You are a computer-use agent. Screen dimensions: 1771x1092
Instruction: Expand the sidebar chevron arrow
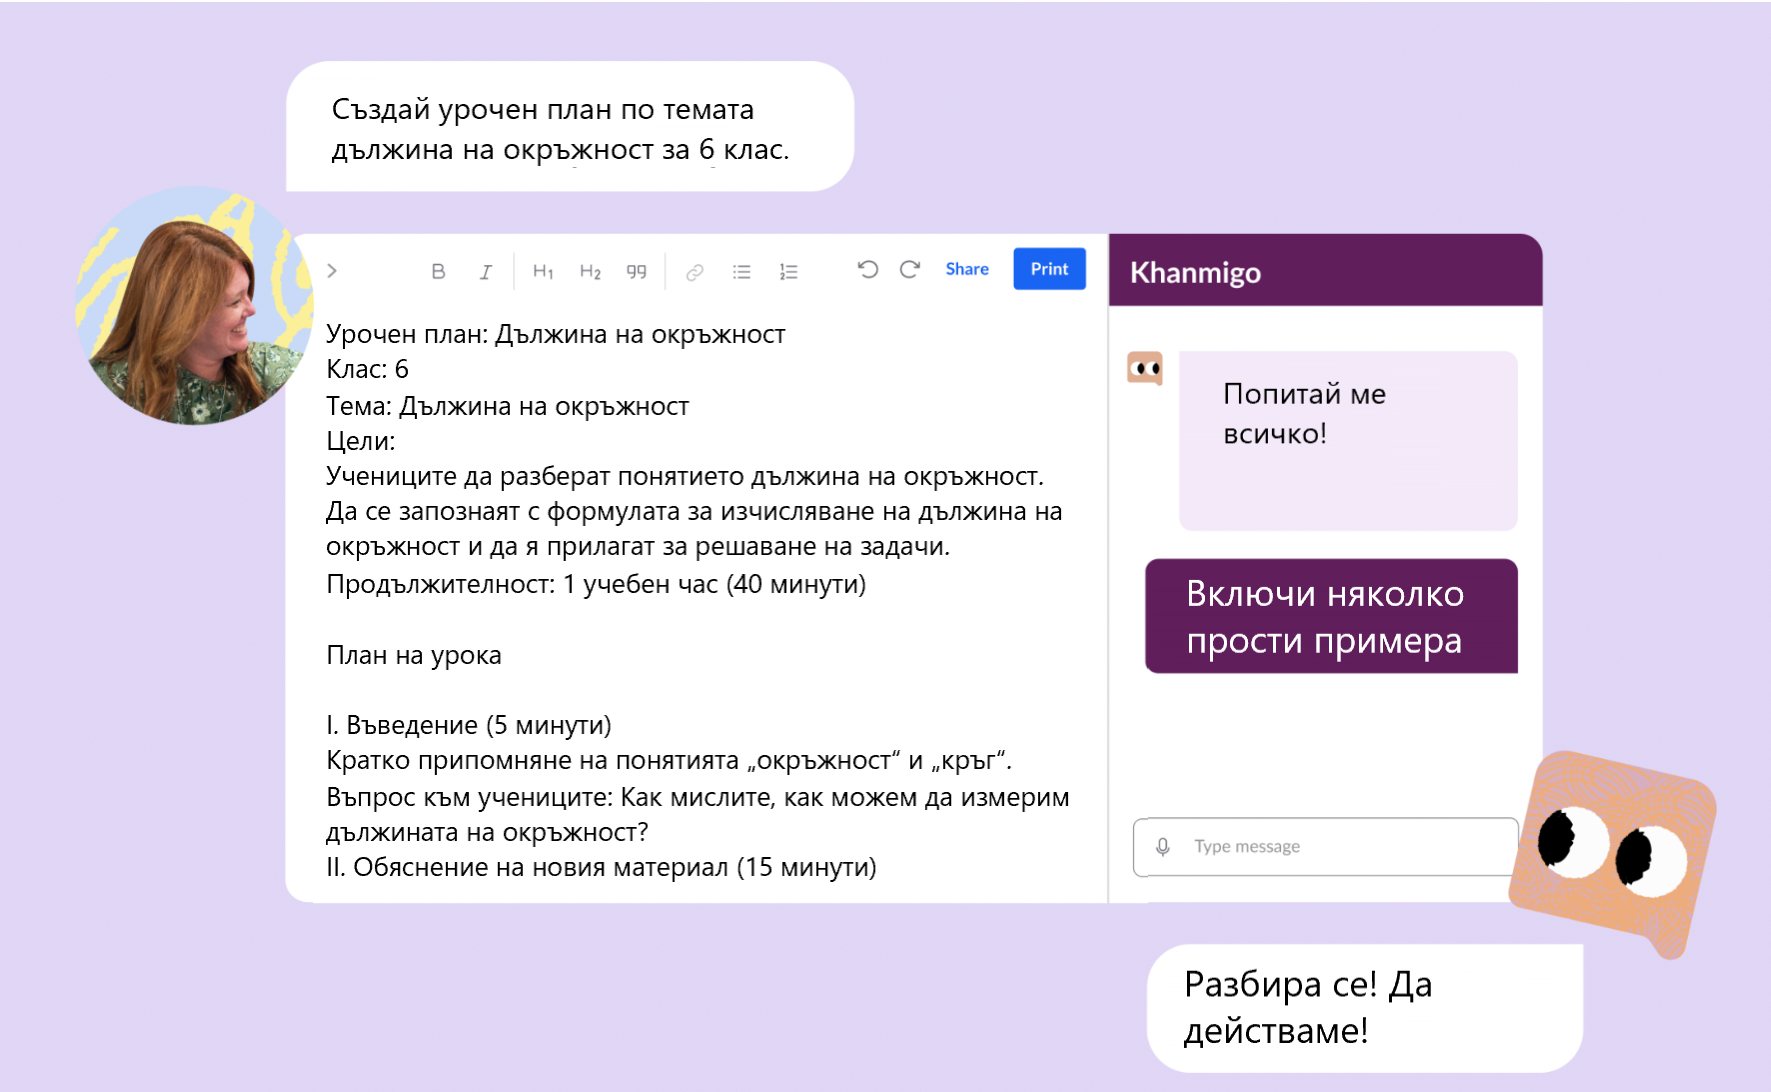click(x=332, y=271)
